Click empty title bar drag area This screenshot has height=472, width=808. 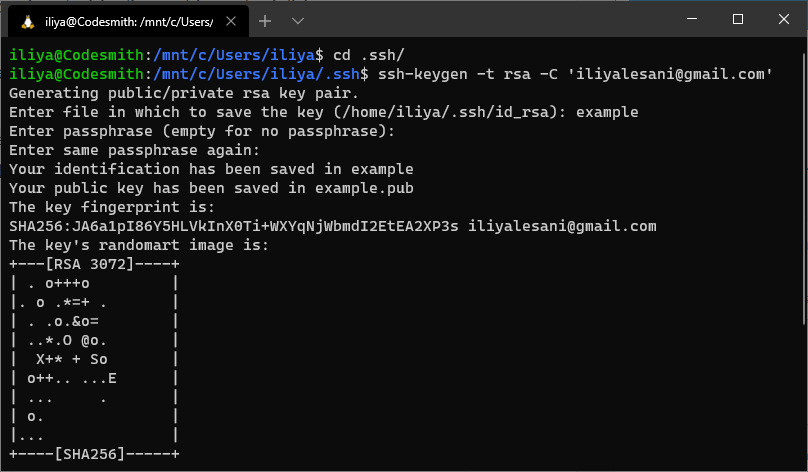pos(490,19)
